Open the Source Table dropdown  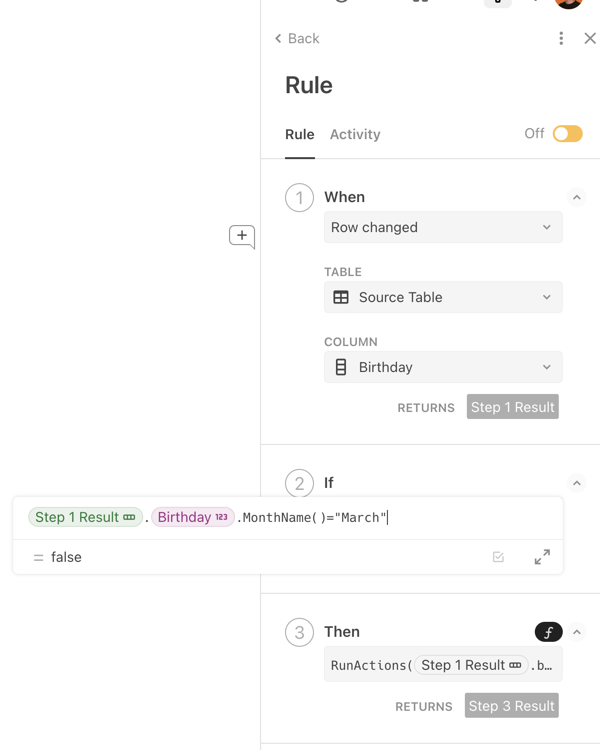click(x=443, y=297)
